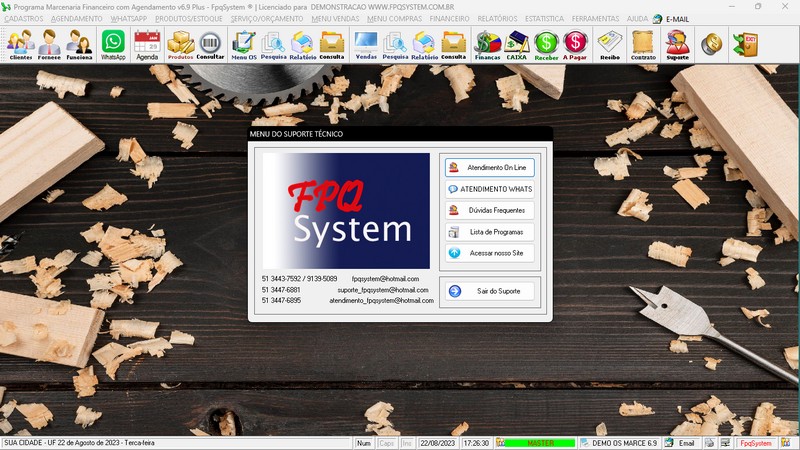Click the gold coins toolbar icon
Image resolution: width=800 pixels, height=450 pixels.
(x=711, y=45)
